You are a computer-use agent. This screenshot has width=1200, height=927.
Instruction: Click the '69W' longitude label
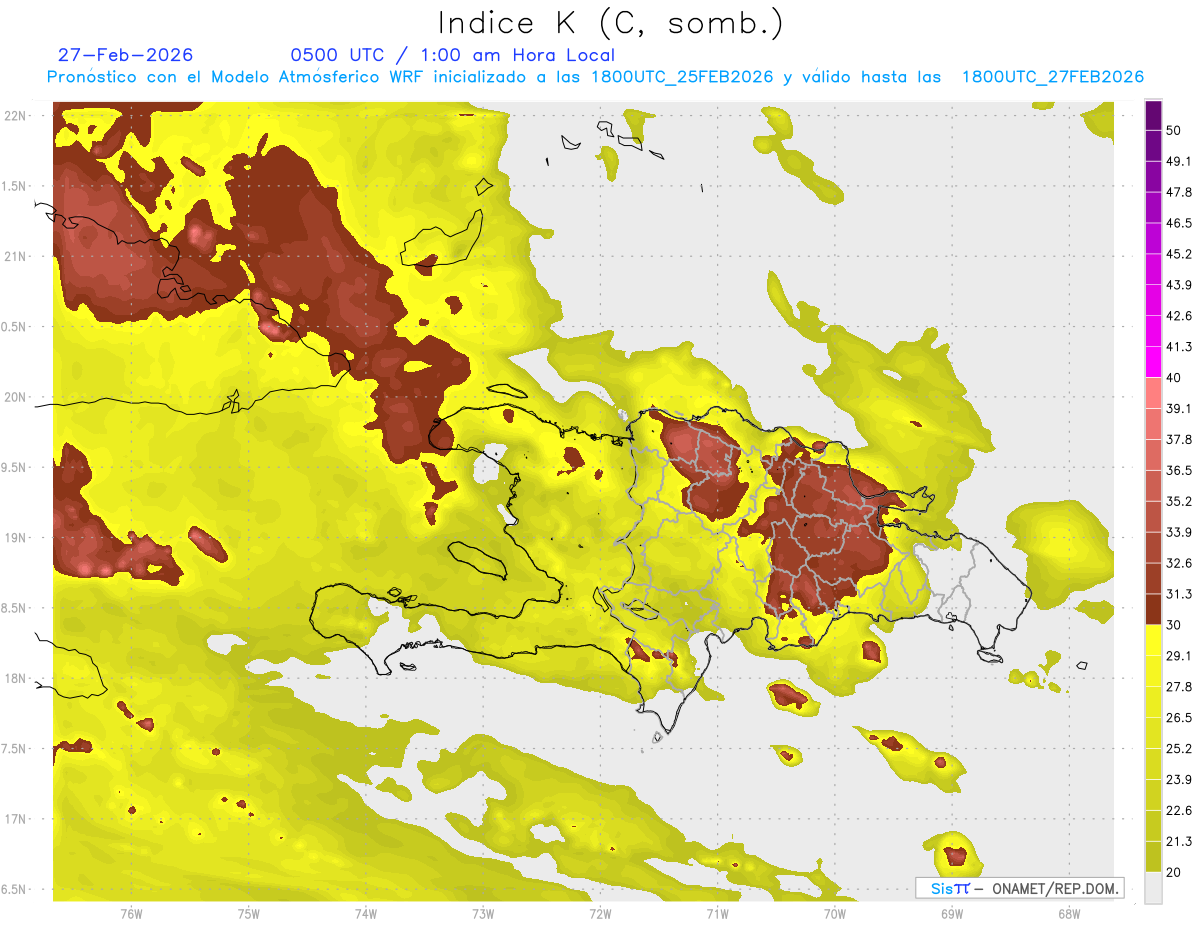[x=952, y=913]
